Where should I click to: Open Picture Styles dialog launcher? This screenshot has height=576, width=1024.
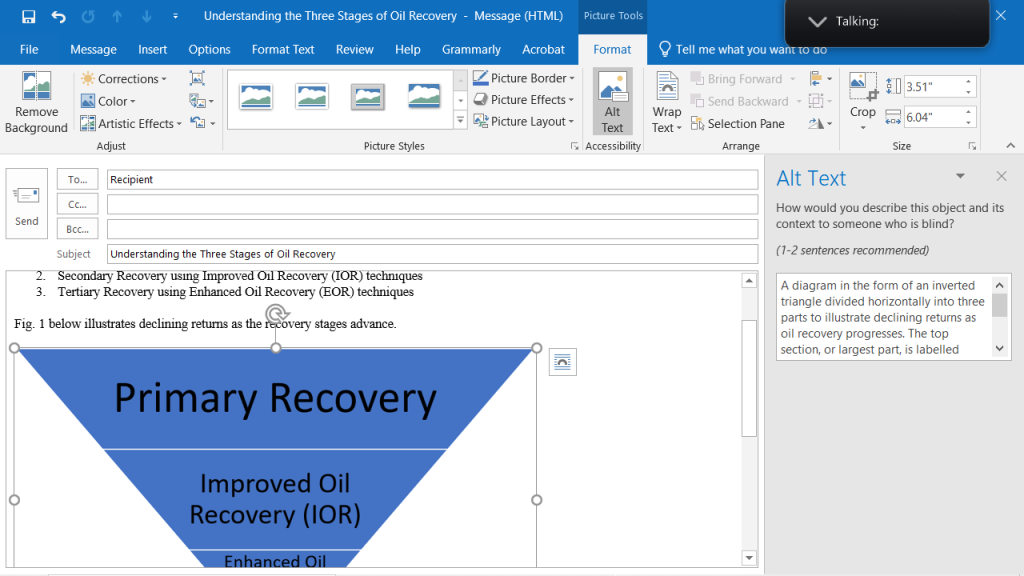pos(574,146)
